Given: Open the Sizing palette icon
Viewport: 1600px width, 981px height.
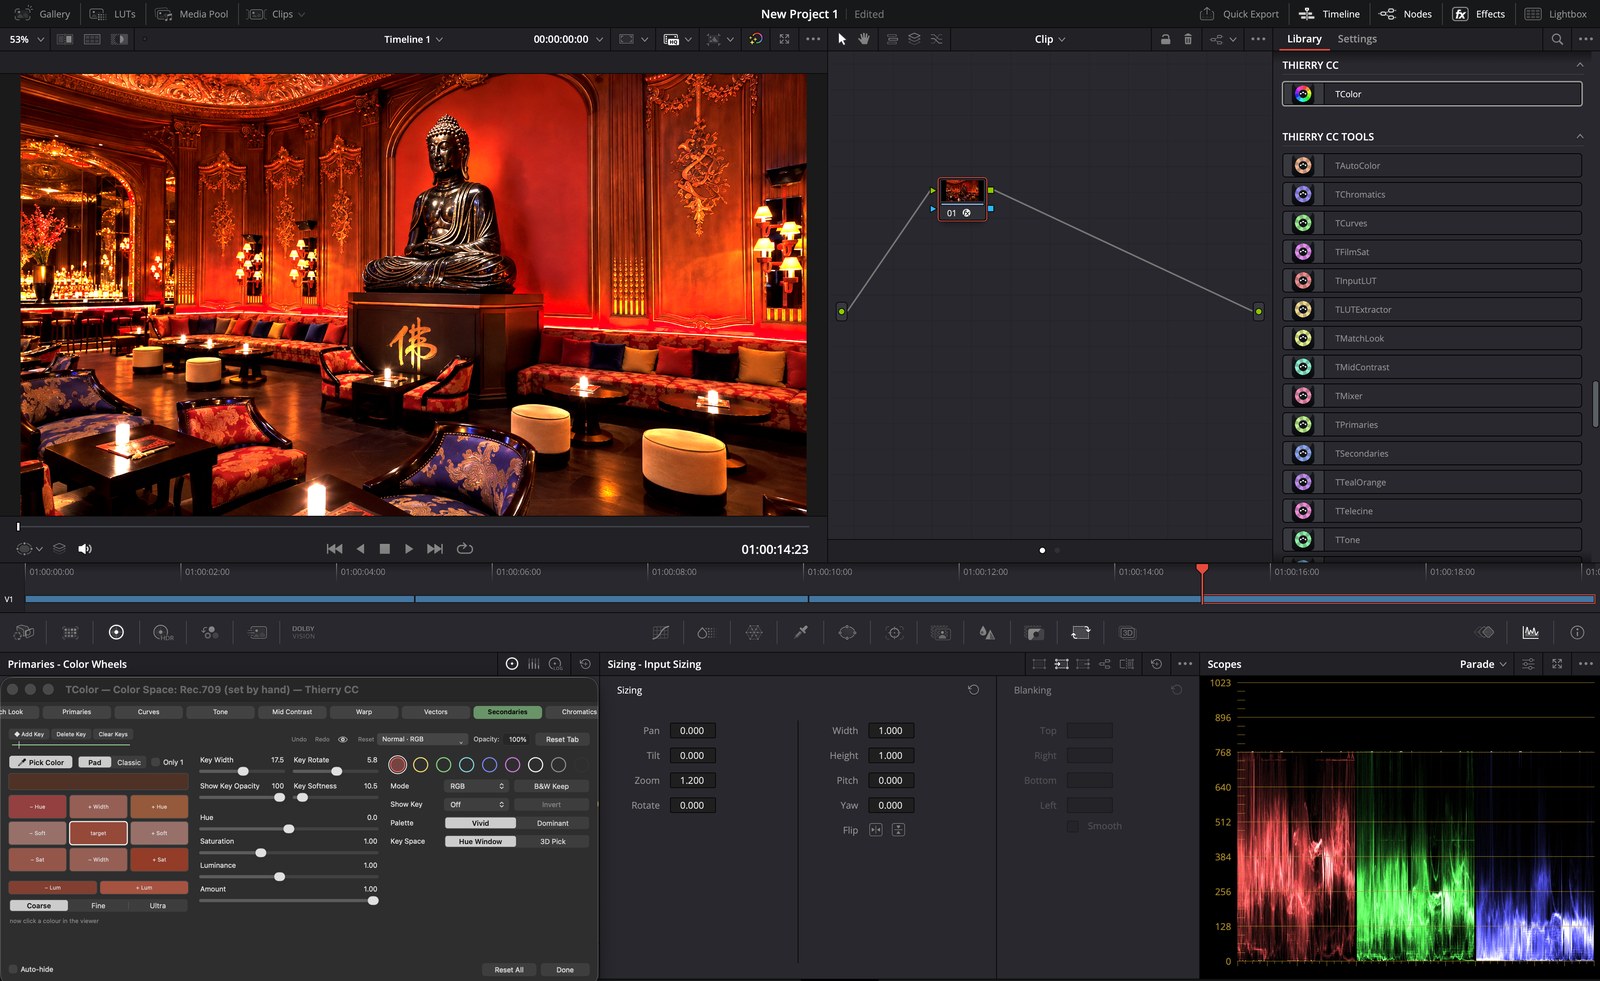Looking at the screenshot, I should pyautogui.click(x=1081, y=633).
